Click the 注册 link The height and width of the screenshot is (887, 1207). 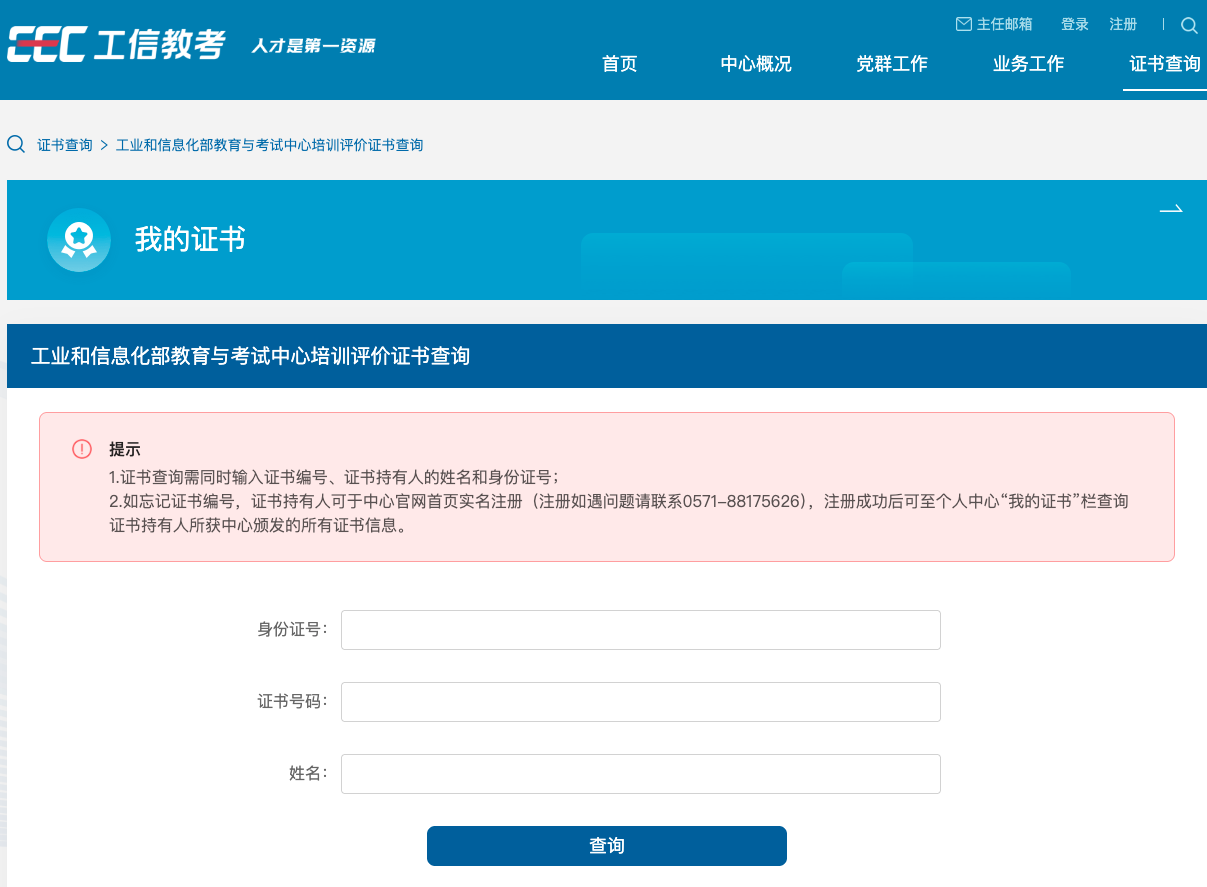click(x=1124, y=24)
